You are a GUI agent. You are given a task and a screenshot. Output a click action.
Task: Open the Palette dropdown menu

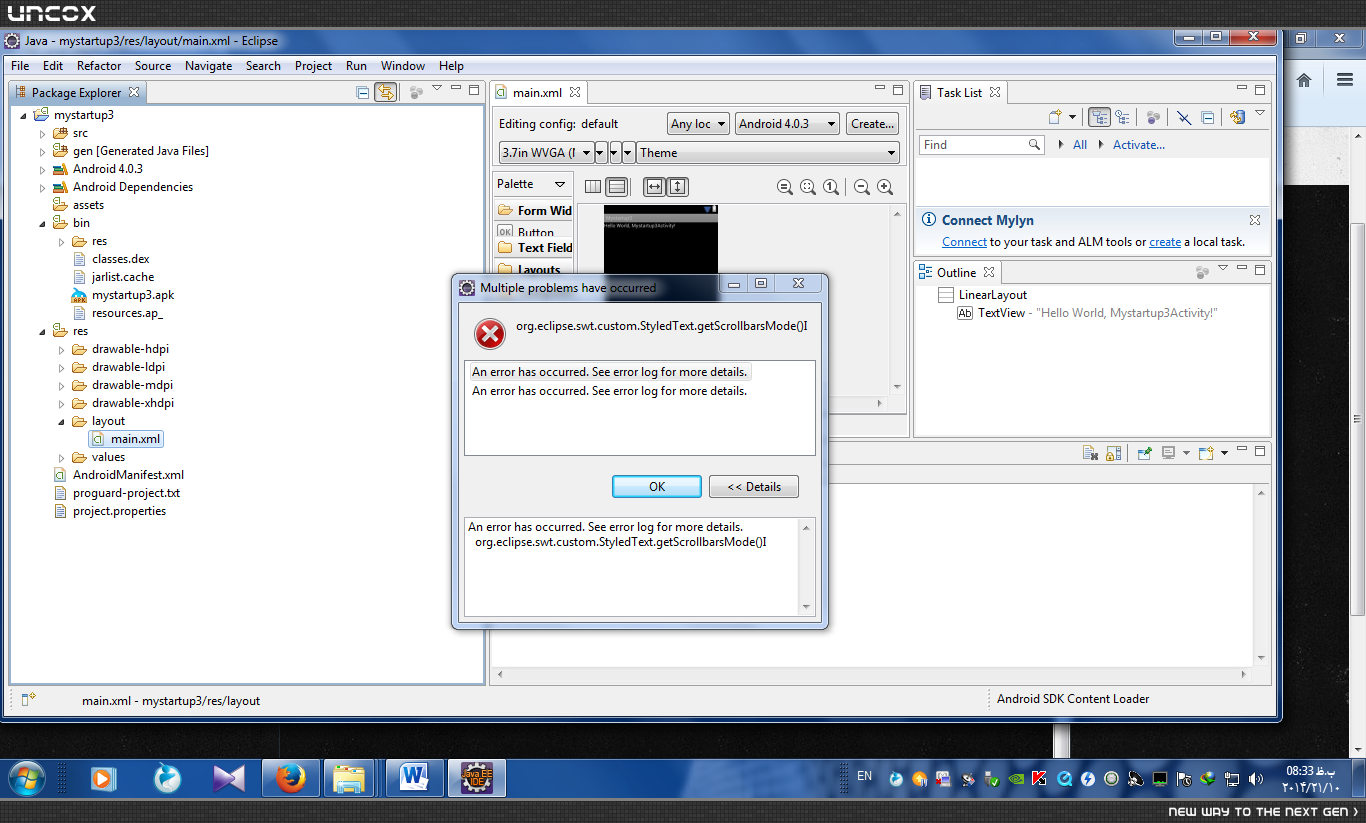560,184
